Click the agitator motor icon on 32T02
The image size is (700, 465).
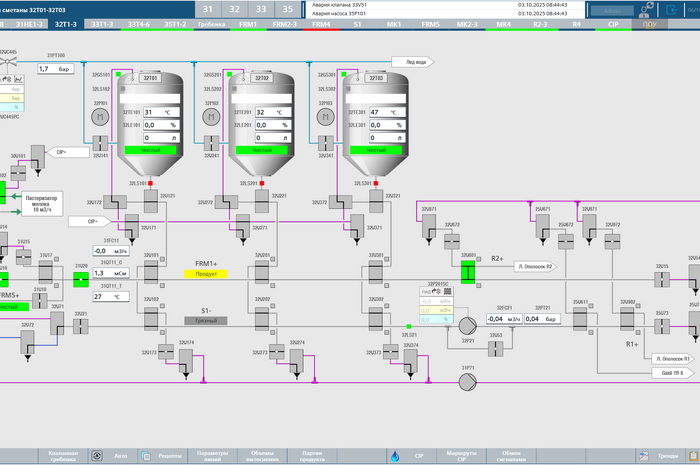[x=212, y=117]
